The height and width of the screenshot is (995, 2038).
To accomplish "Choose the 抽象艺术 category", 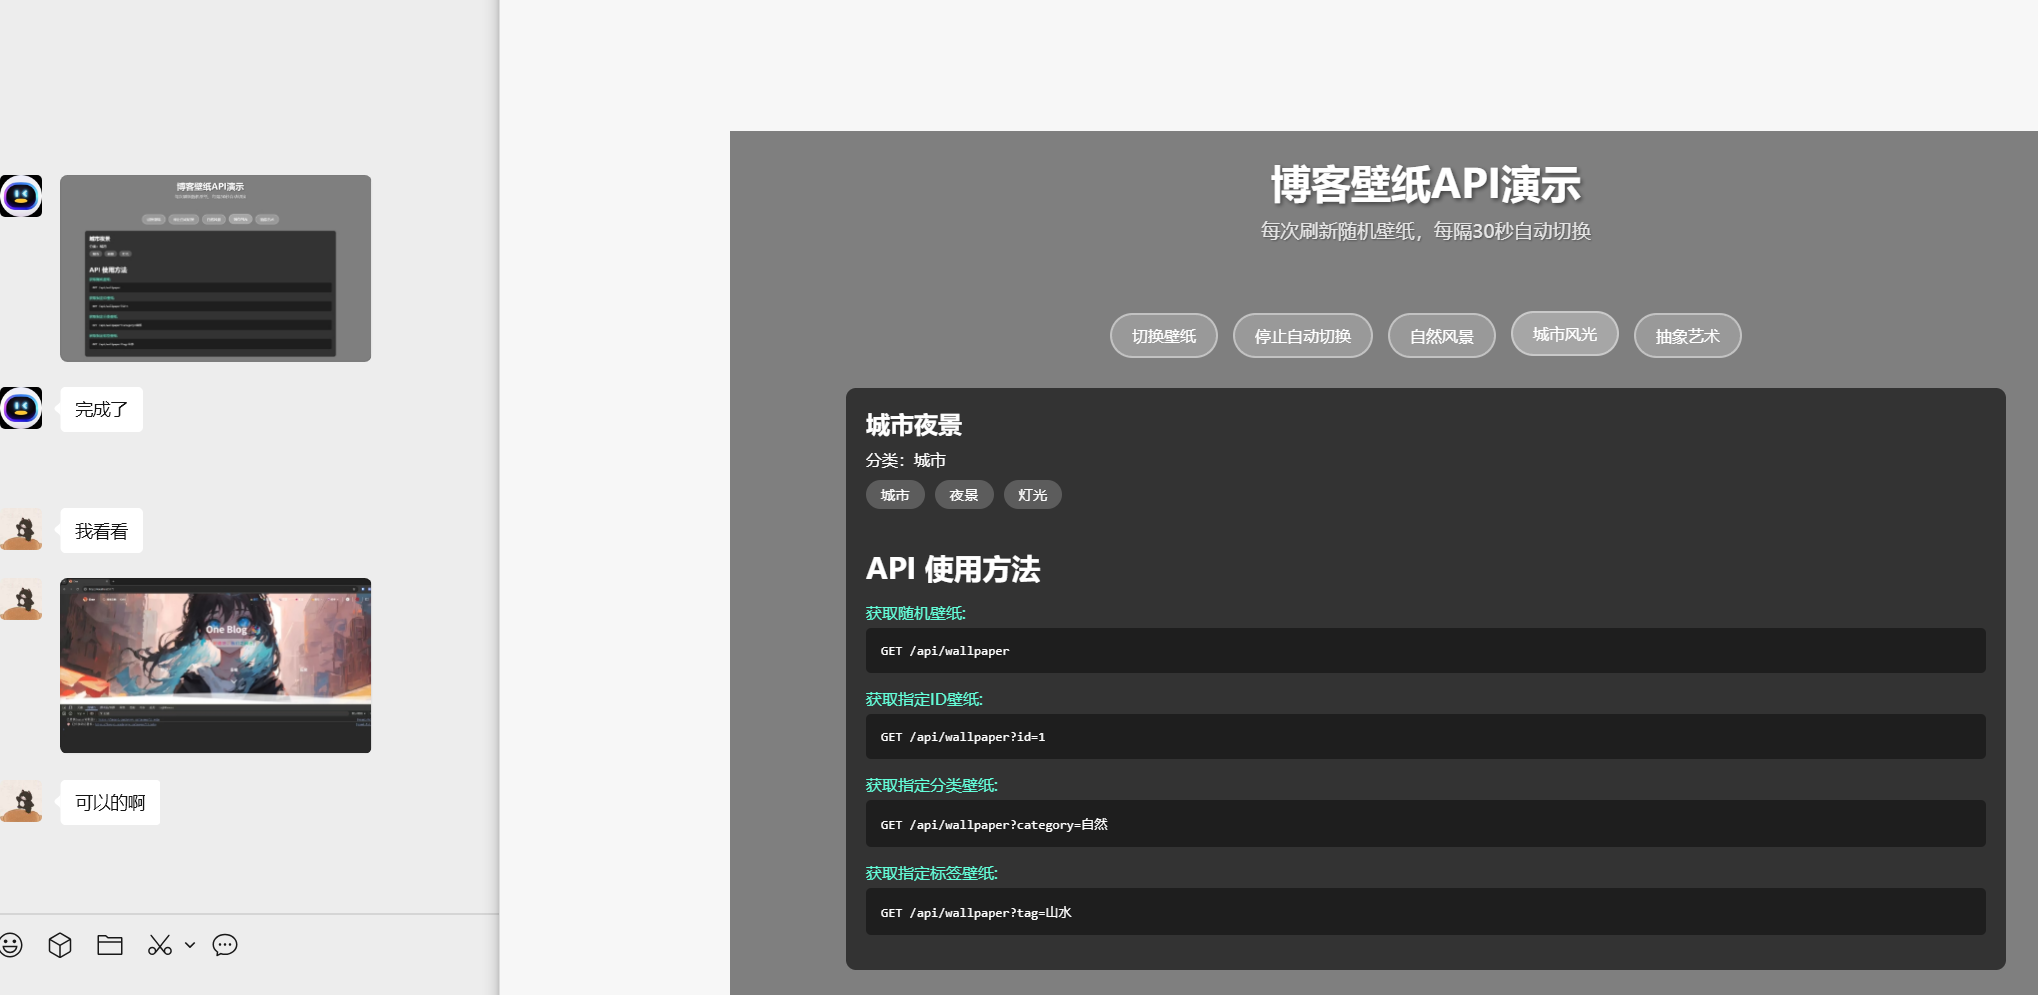I will [1687, 336].
